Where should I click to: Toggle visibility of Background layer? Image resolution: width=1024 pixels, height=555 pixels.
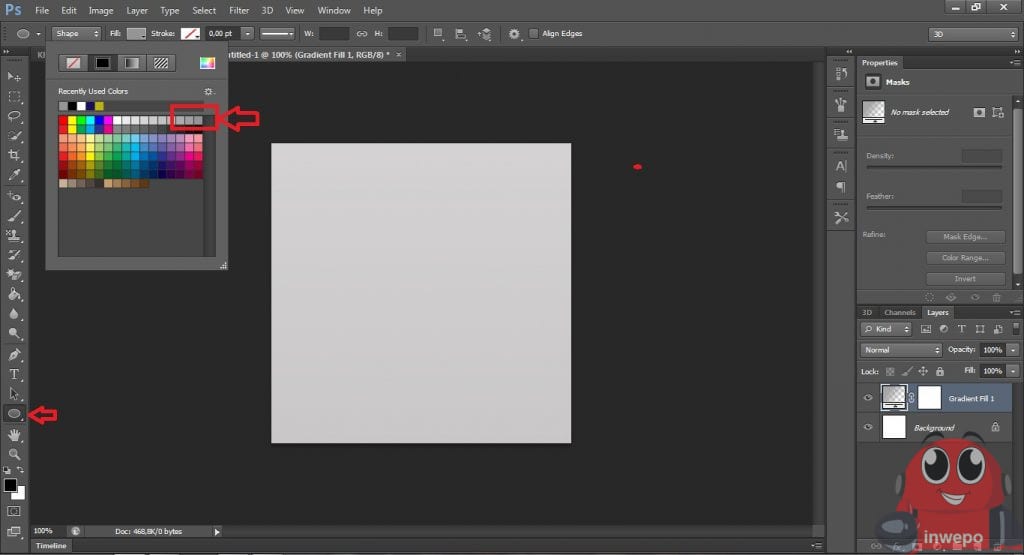[868, 427]
